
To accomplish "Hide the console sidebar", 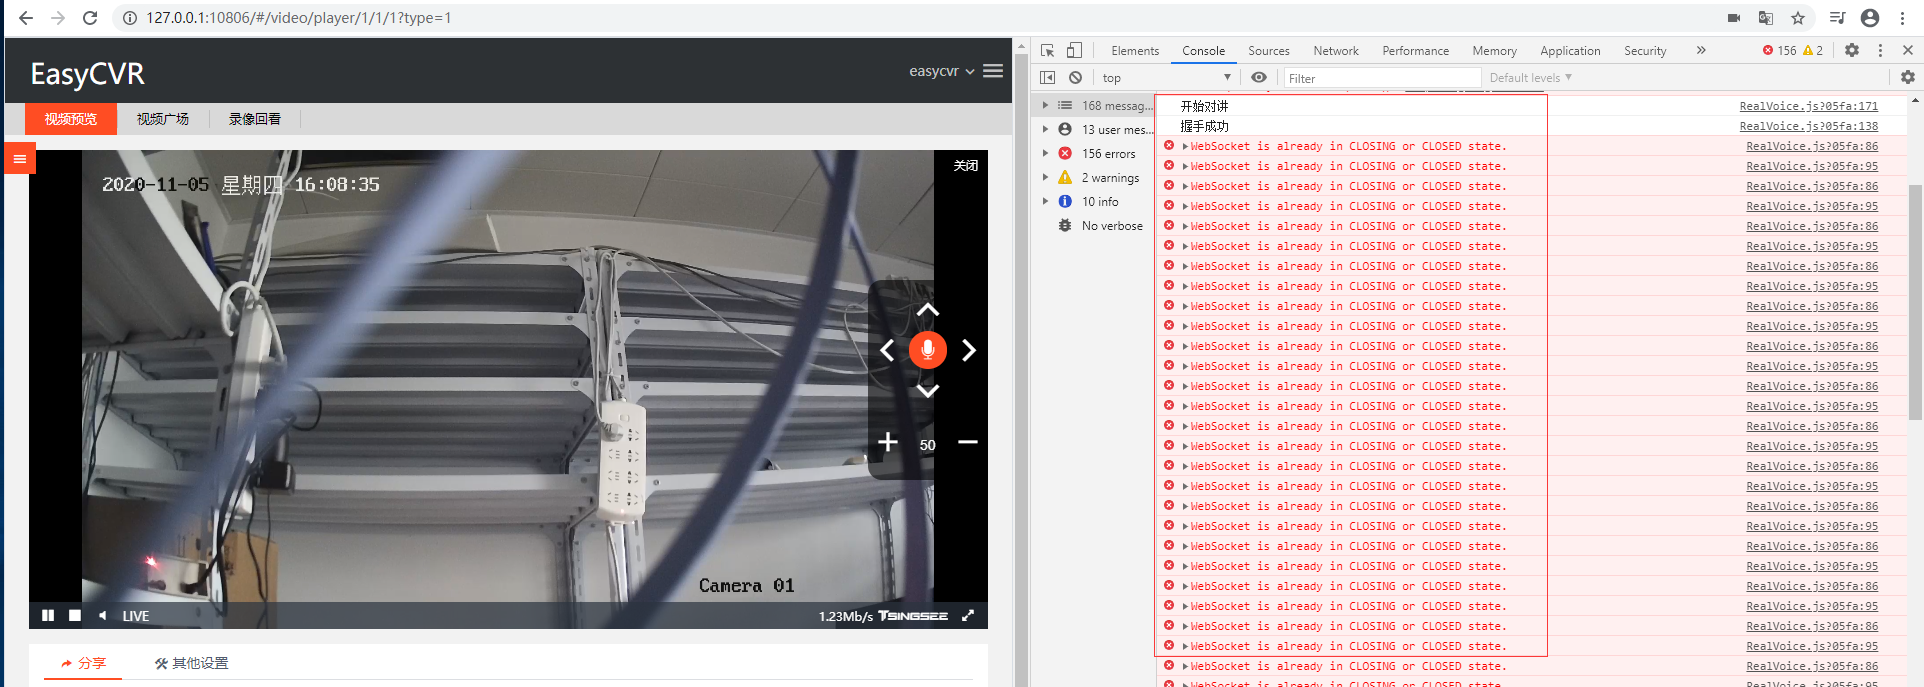I will coord(1047,77).
